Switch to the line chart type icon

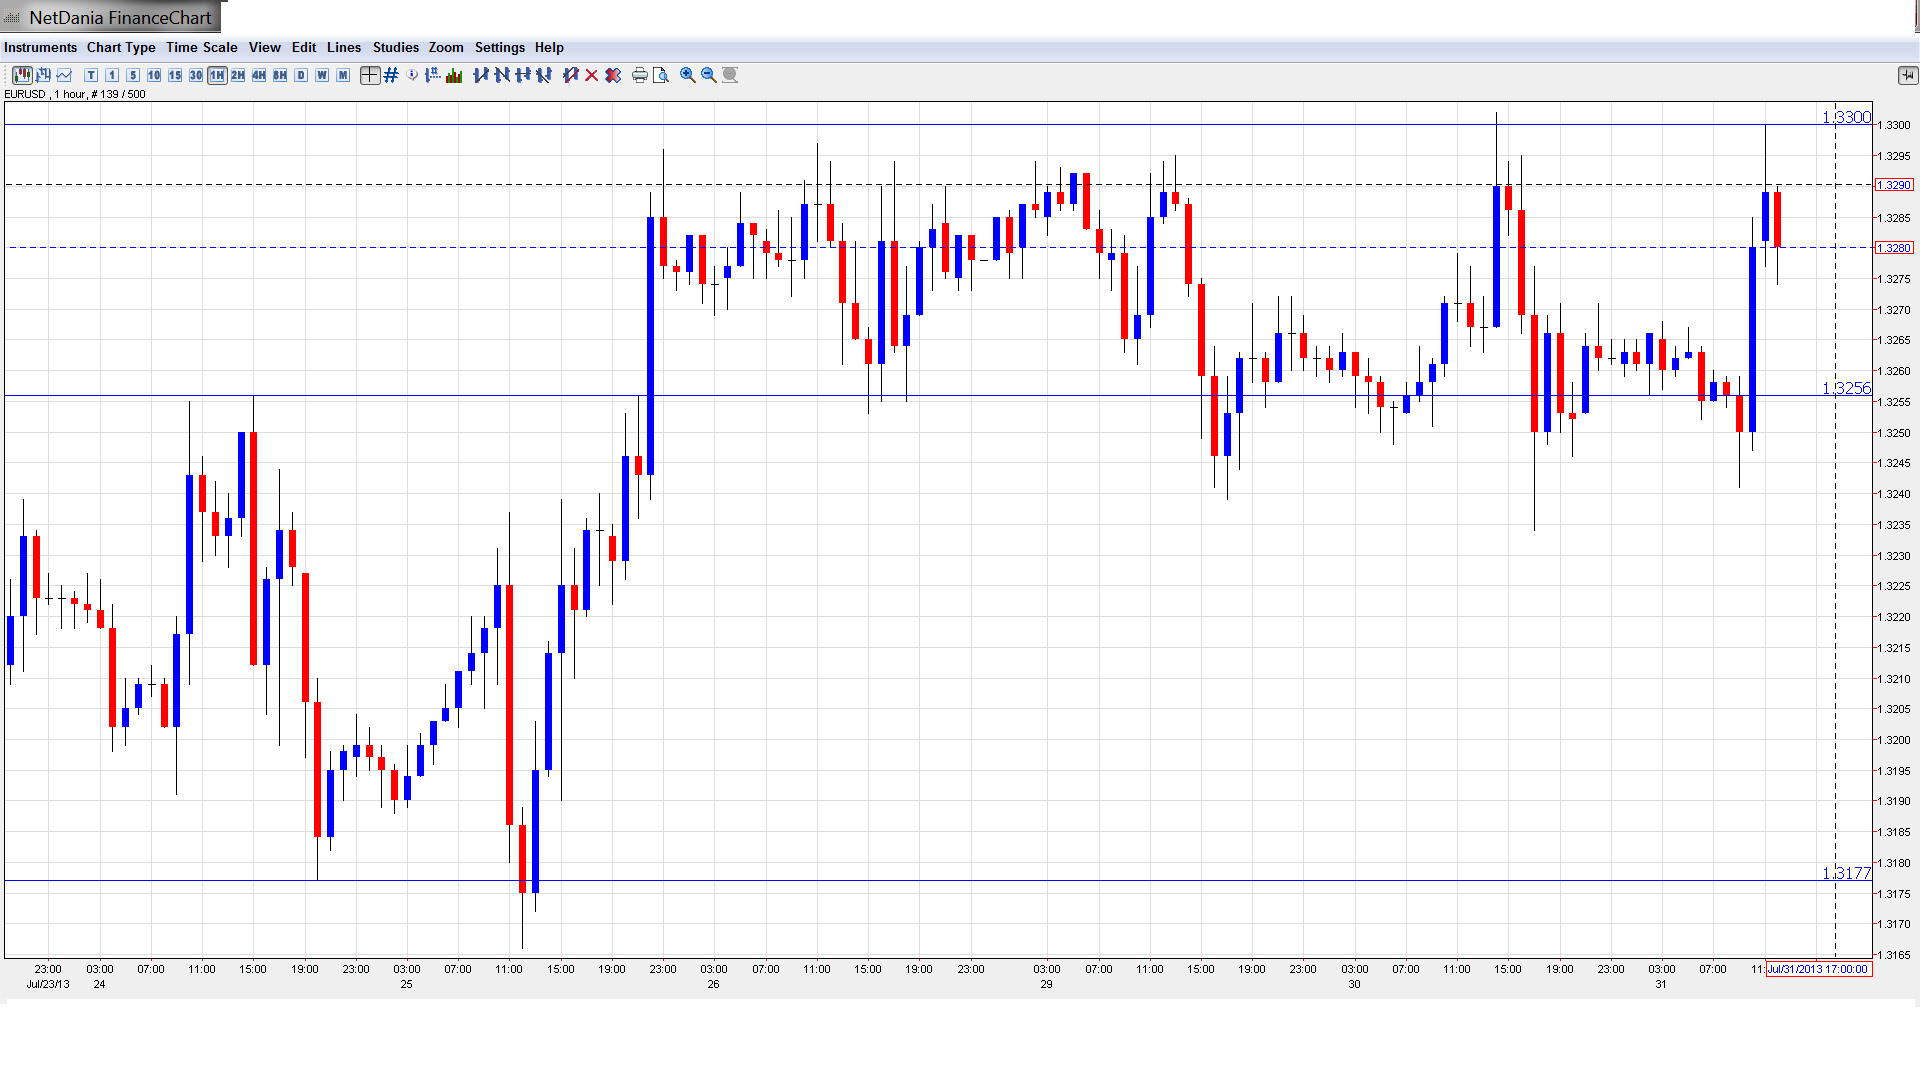pos(65,75)
